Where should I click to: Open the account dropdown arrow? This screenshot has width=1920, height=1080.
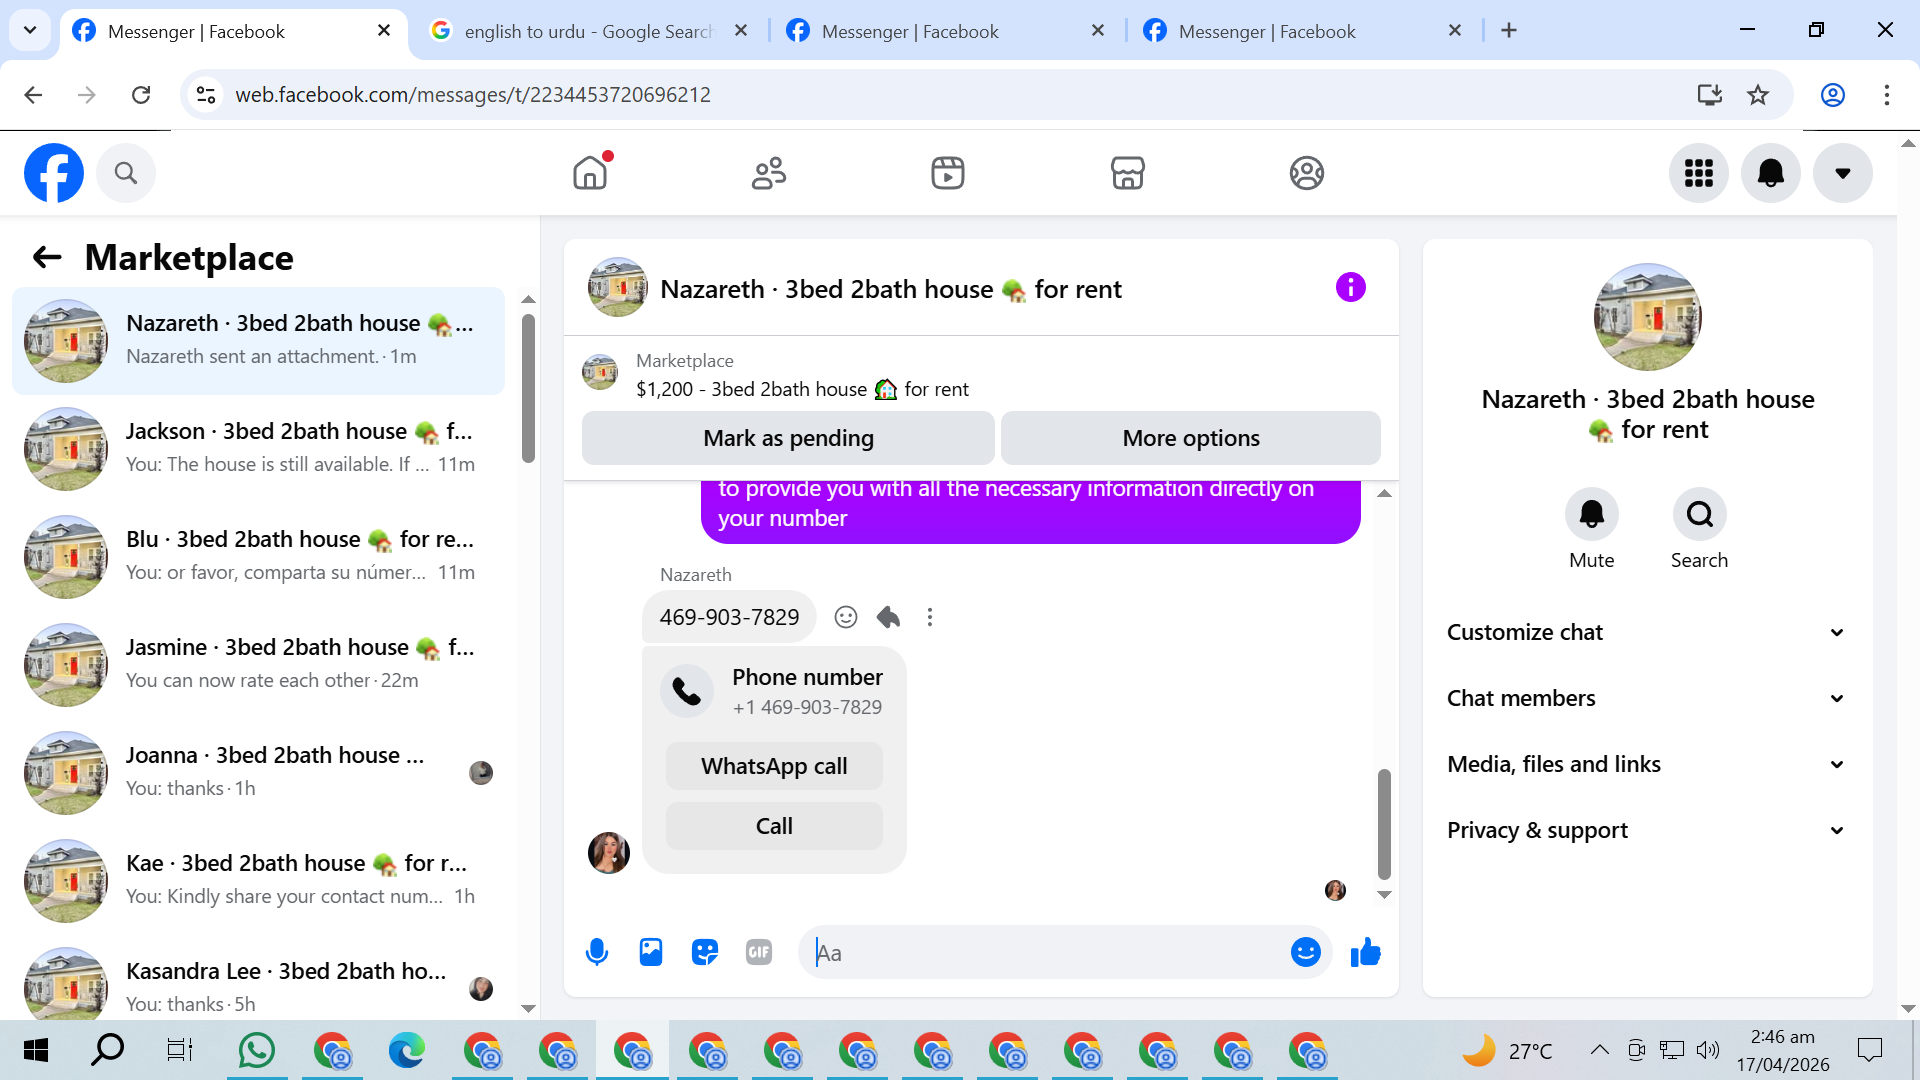coord(1843,173)
